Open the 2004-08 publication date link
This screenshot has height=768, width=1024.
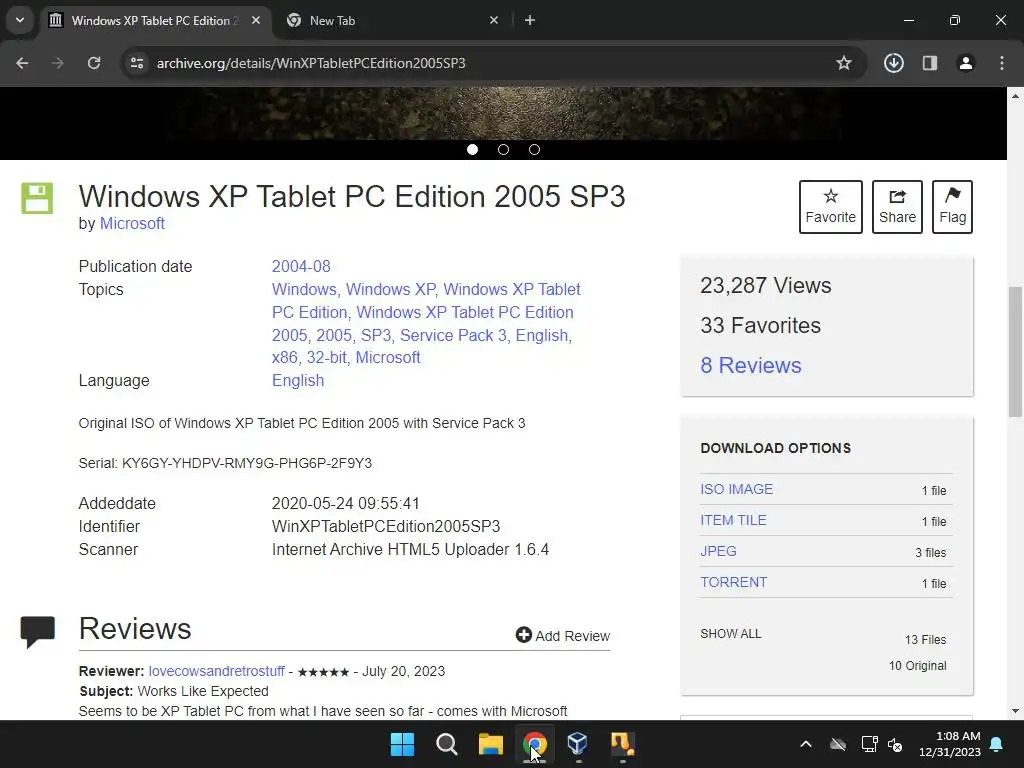301,266
